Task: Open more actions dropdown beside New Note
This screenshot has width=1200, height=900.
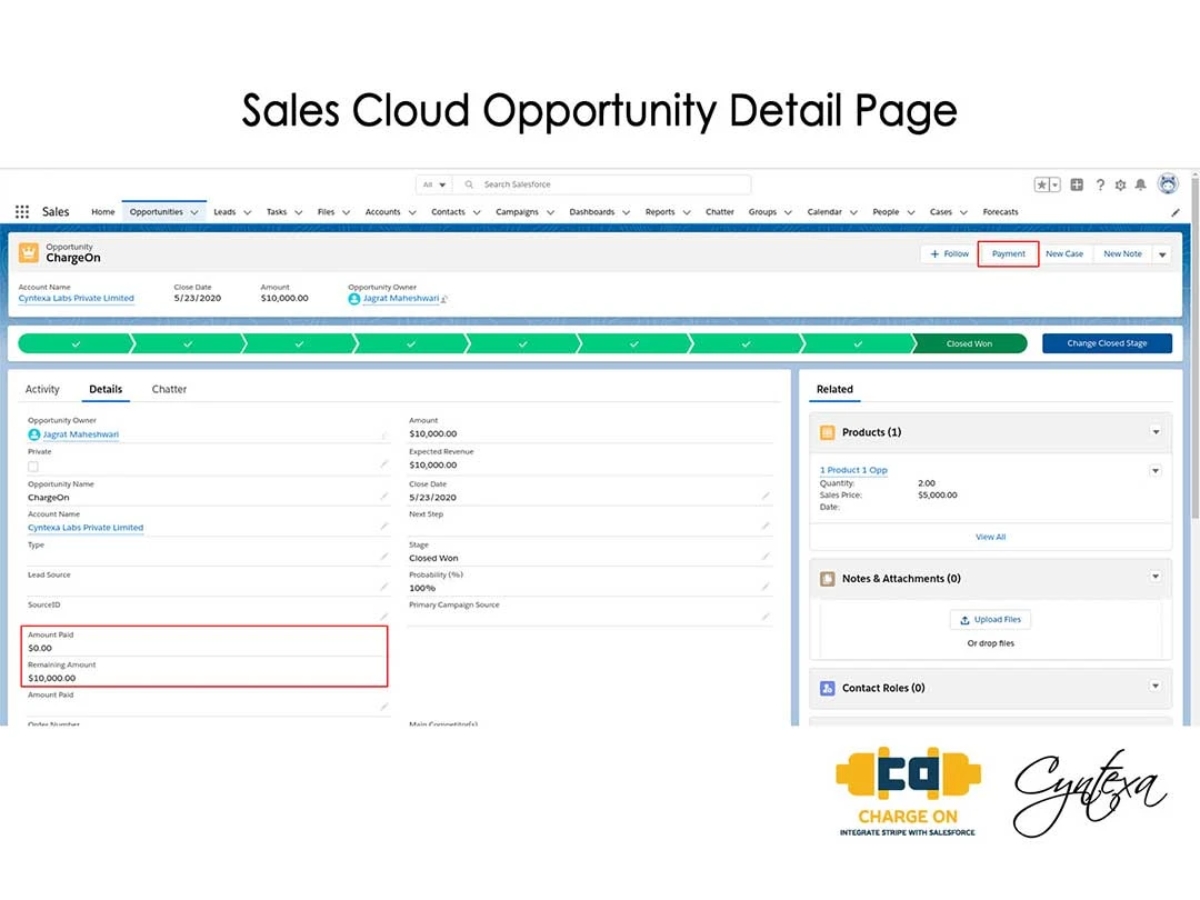Action: pos(1162,254)
